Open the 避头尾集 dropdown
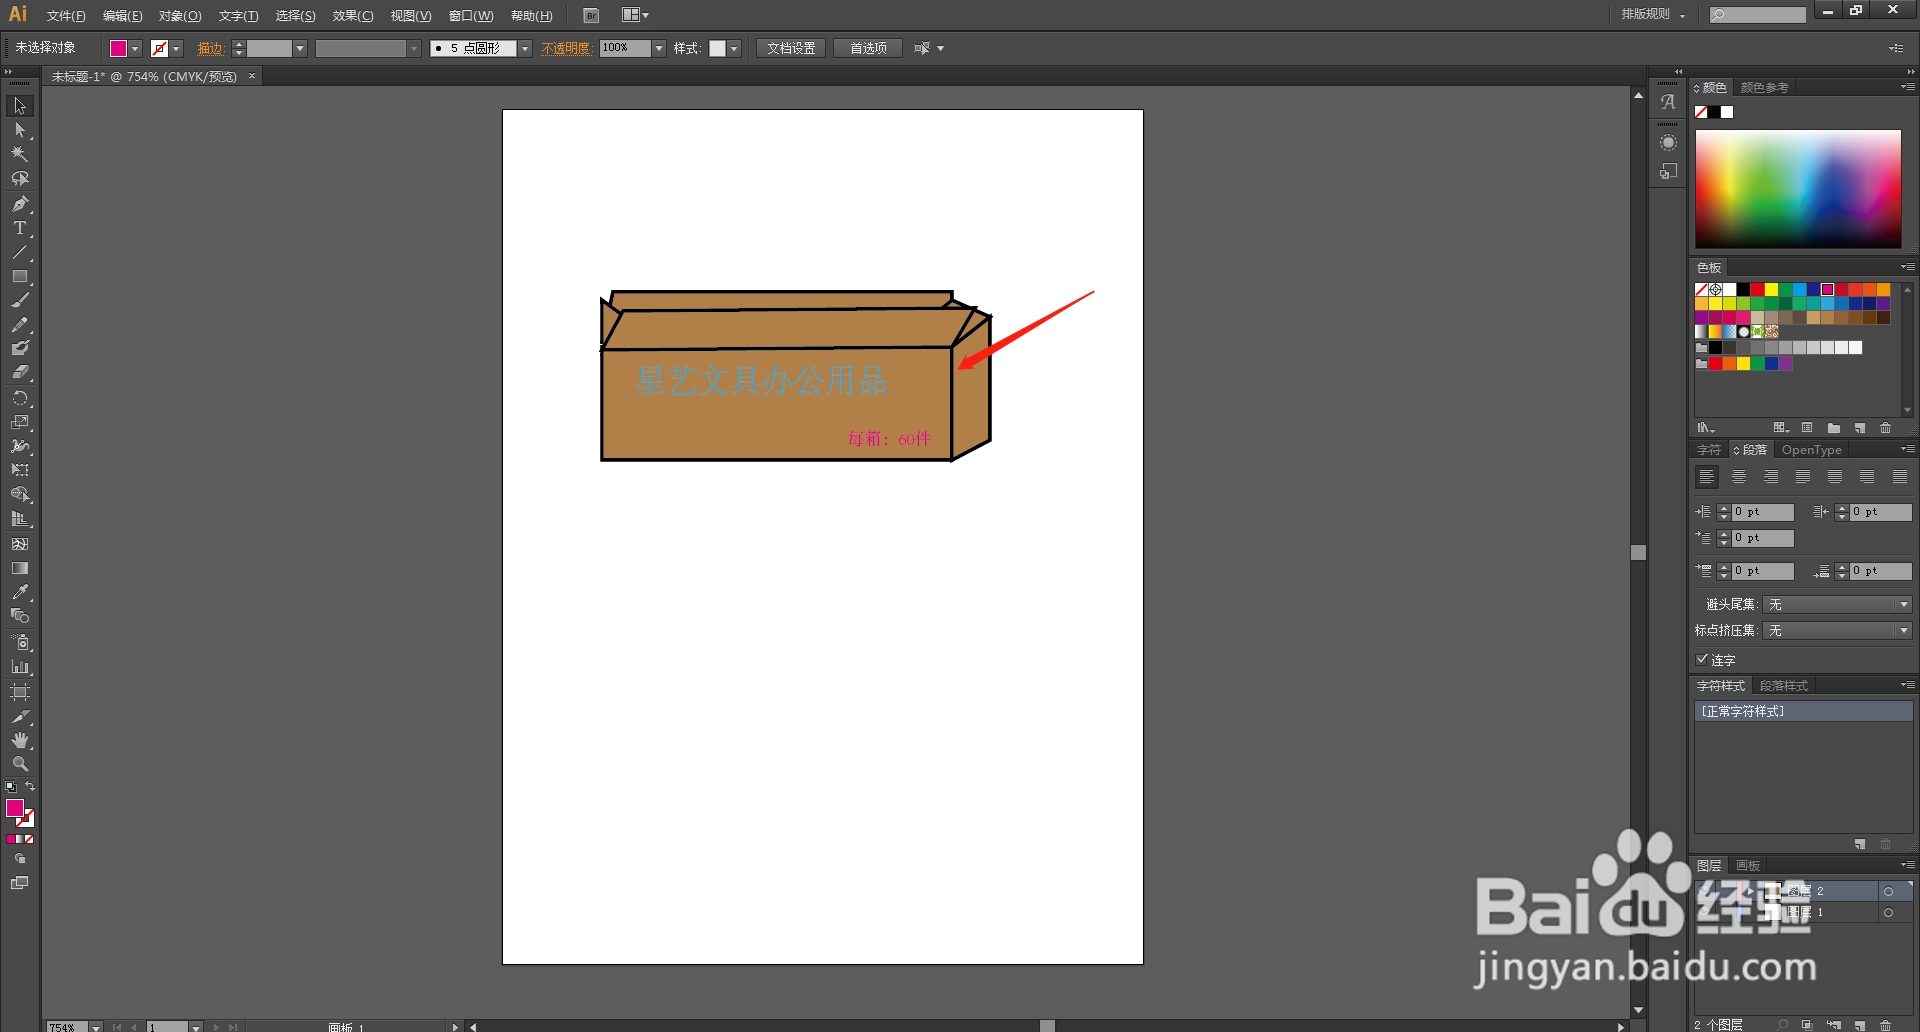 pyautogui.click(x=1838, y=604)
